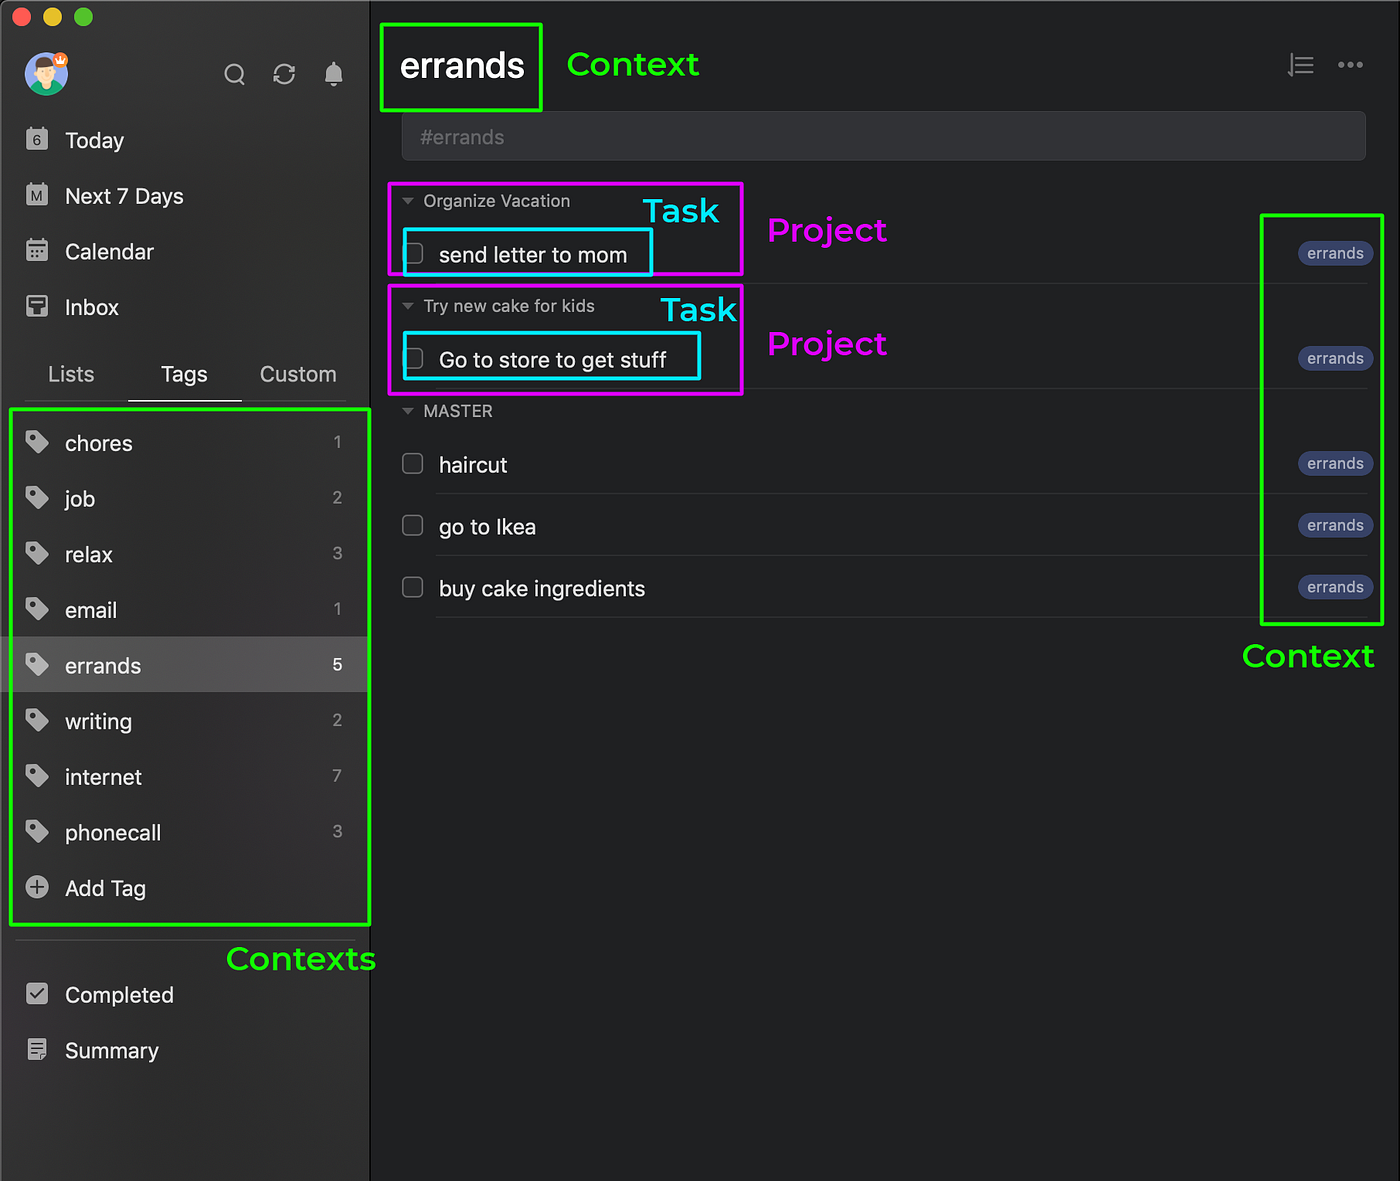Open the notifications bell icon
This screenshot has height=1181, width=1400.
click(334, 74)
